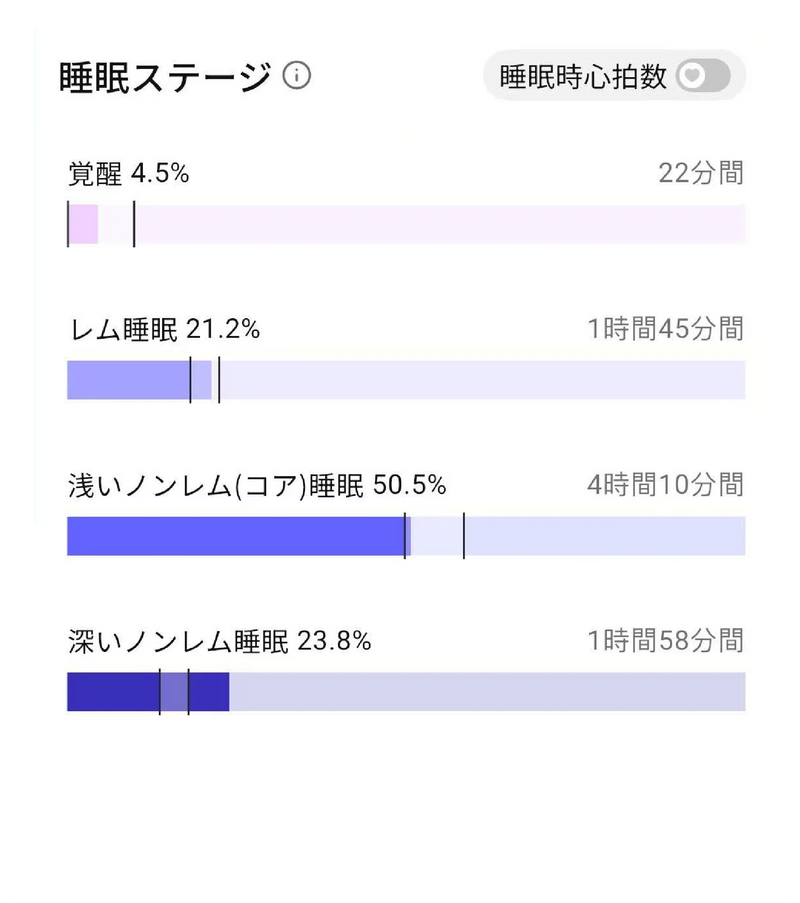The width and height of the screenshot is (800, 903).
Task: Click the 睡眠ステージ heading
Action: [165, 77]
